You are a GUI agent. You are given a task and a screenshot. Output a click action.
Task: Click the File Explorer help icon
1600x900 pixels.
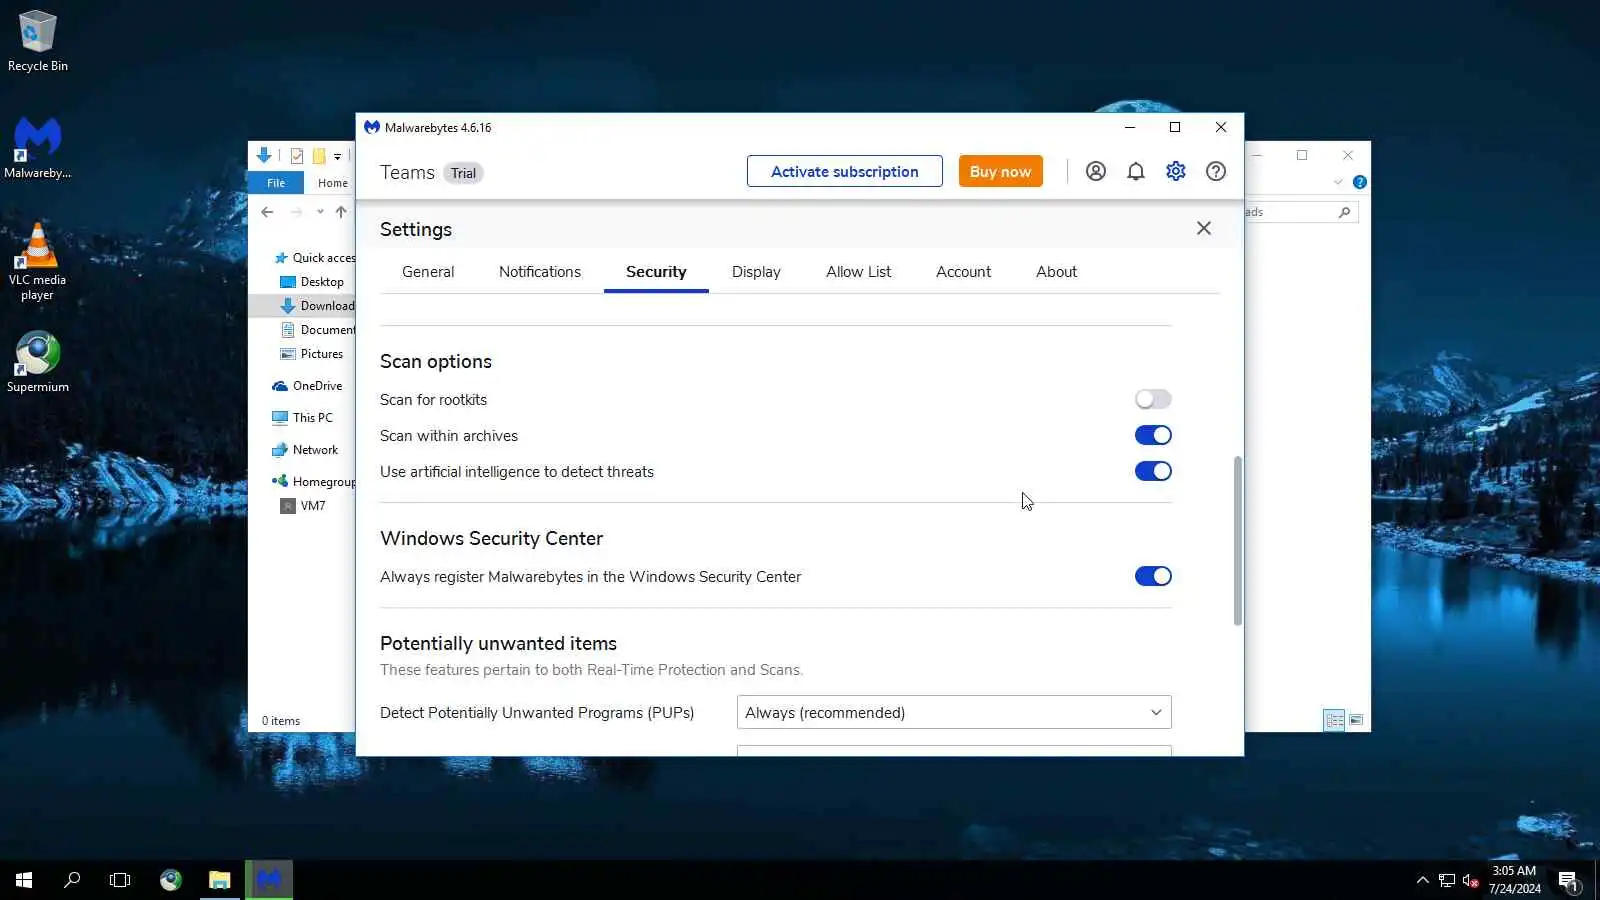(x=1360, y=182)
